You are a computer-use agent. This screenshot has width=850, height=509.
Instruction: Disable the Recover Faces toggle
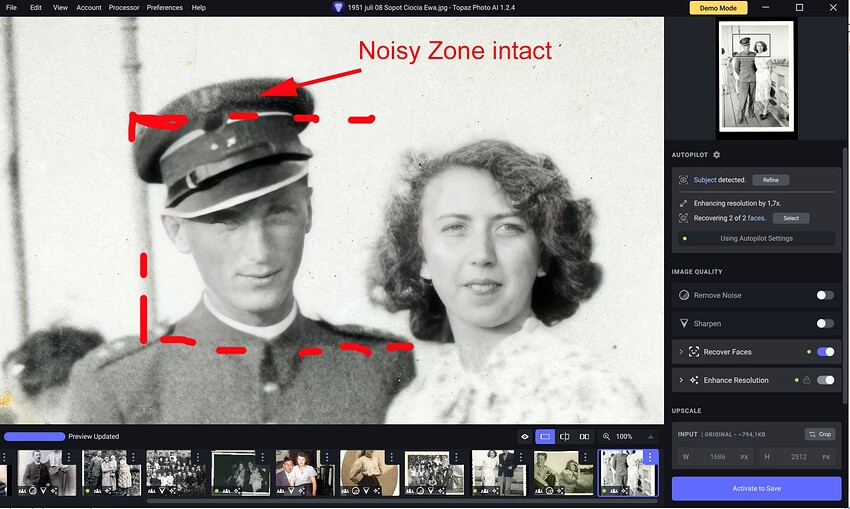(825, 352)
